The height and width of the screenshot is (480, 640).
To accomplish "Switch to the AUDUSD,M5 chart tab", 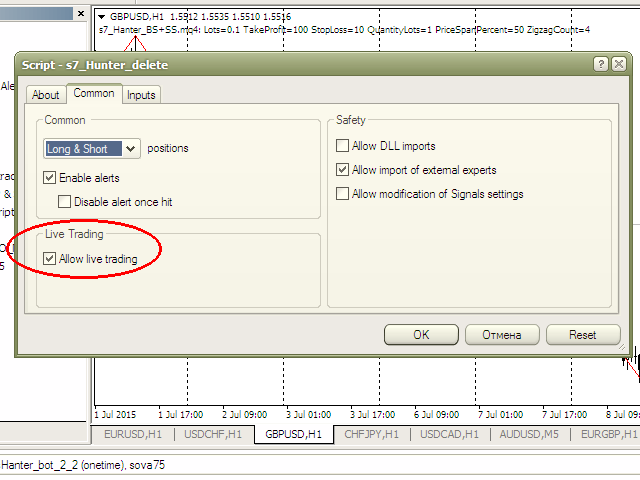I will pyautogui.click(x=529, y=434).
